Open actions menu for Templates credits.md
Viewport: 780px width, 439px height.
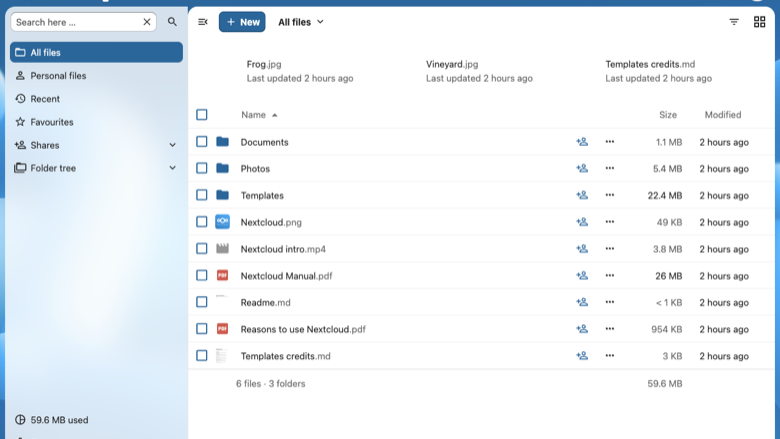point(609,356)
